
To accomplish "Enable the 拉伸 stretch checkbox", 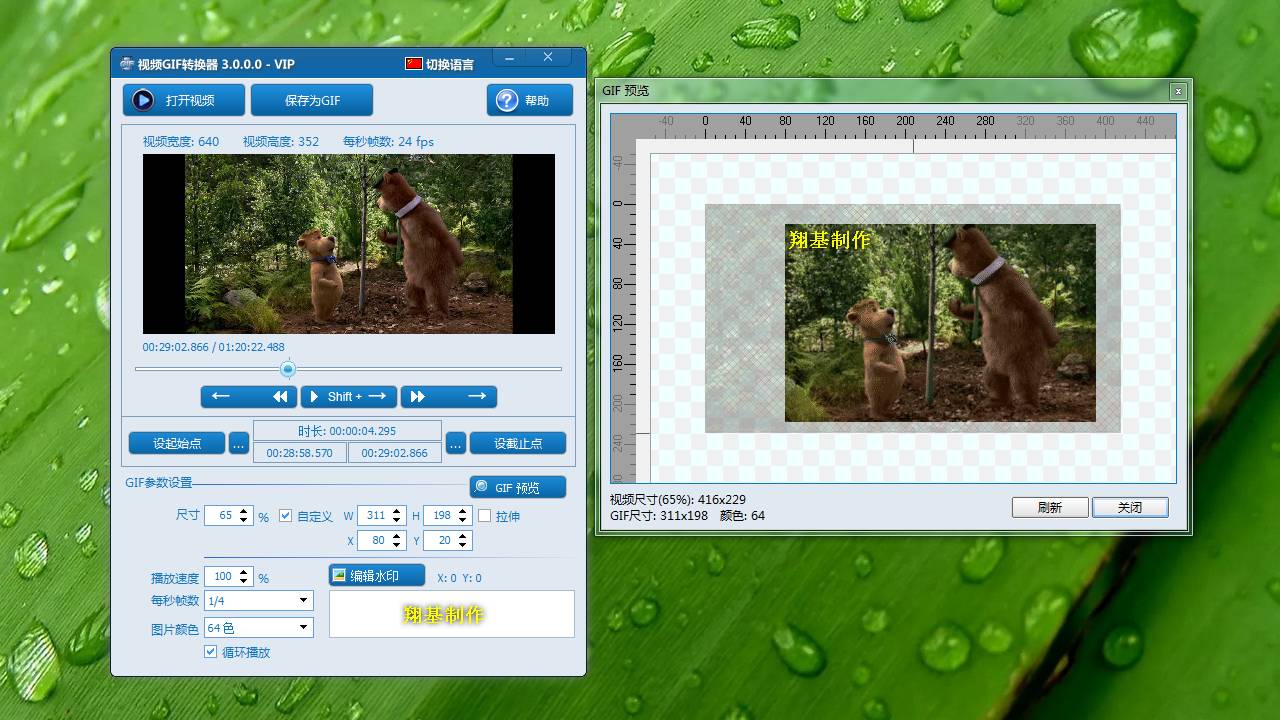I will point(485,516).
